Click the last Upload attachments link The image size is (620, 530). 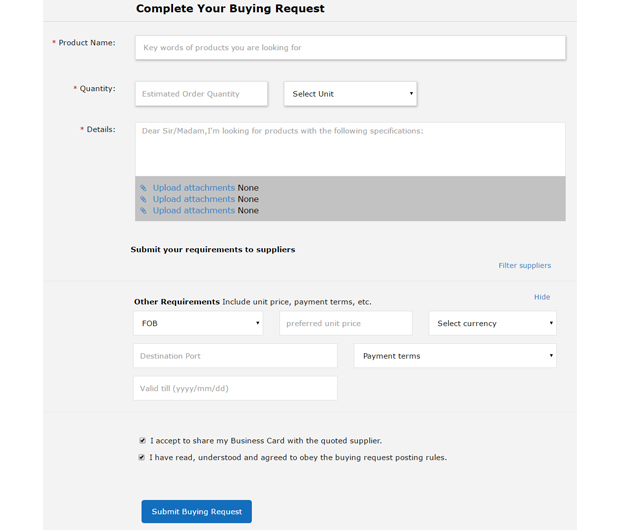[x=194, y=211]
